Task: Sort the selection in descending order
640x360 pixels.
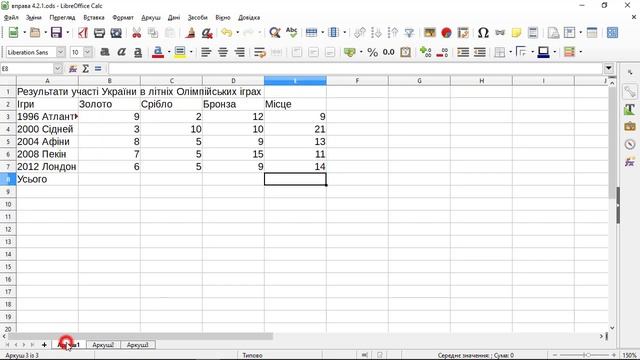Action: pyautogui.click(x=393, y=33)
